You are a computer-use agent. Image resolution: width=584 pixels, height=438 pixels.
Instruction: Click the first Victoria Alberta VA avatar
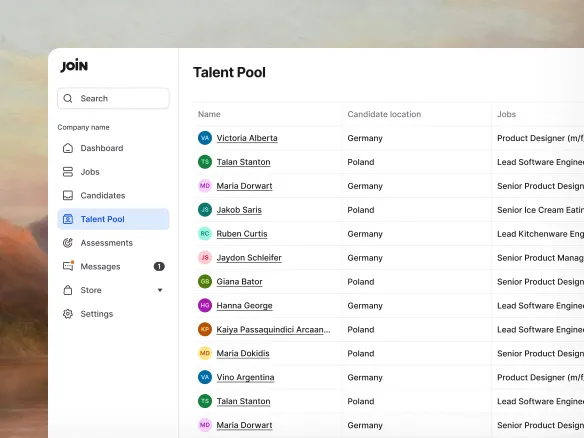pos(205,138)
